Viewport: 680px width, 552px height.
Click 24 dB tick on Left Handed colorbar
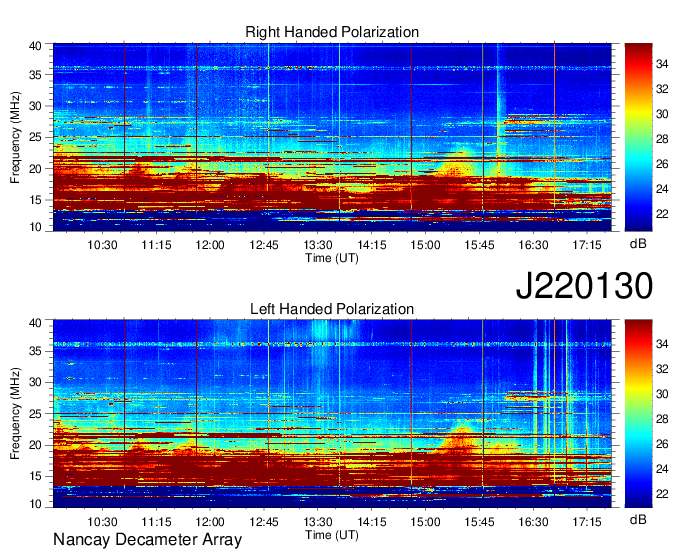click(x=662, y=469)
